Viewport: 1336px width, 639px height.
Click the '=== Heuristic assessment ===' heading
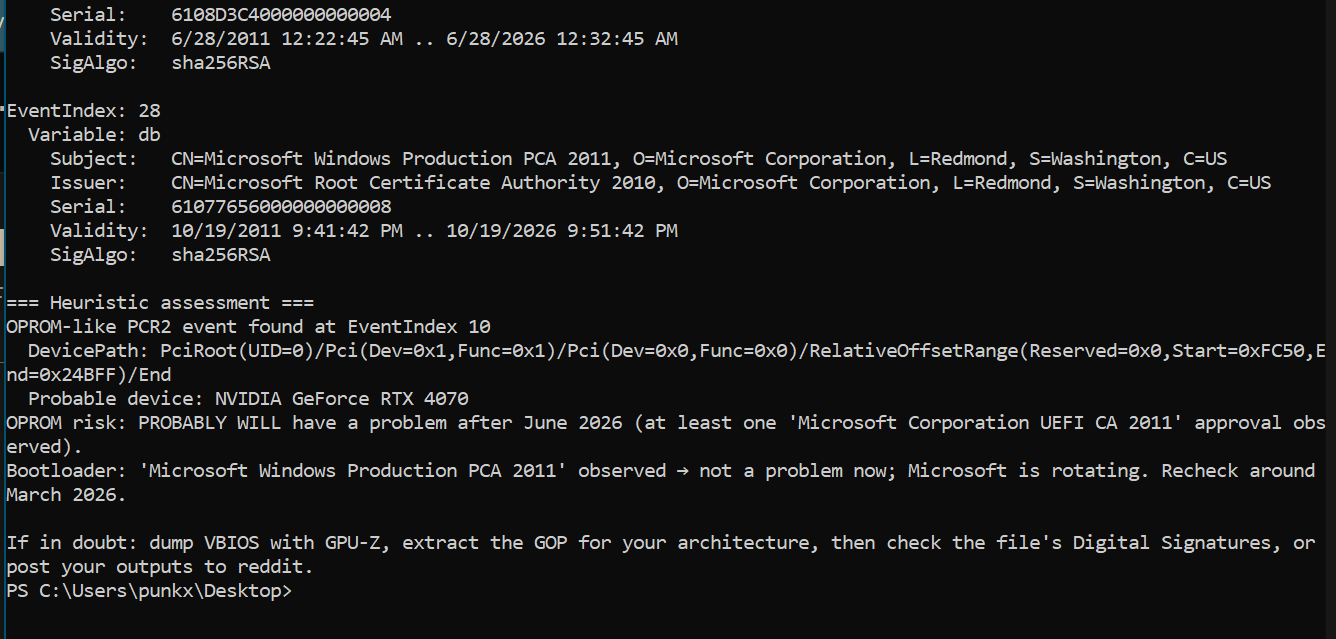tap(160, 303)
